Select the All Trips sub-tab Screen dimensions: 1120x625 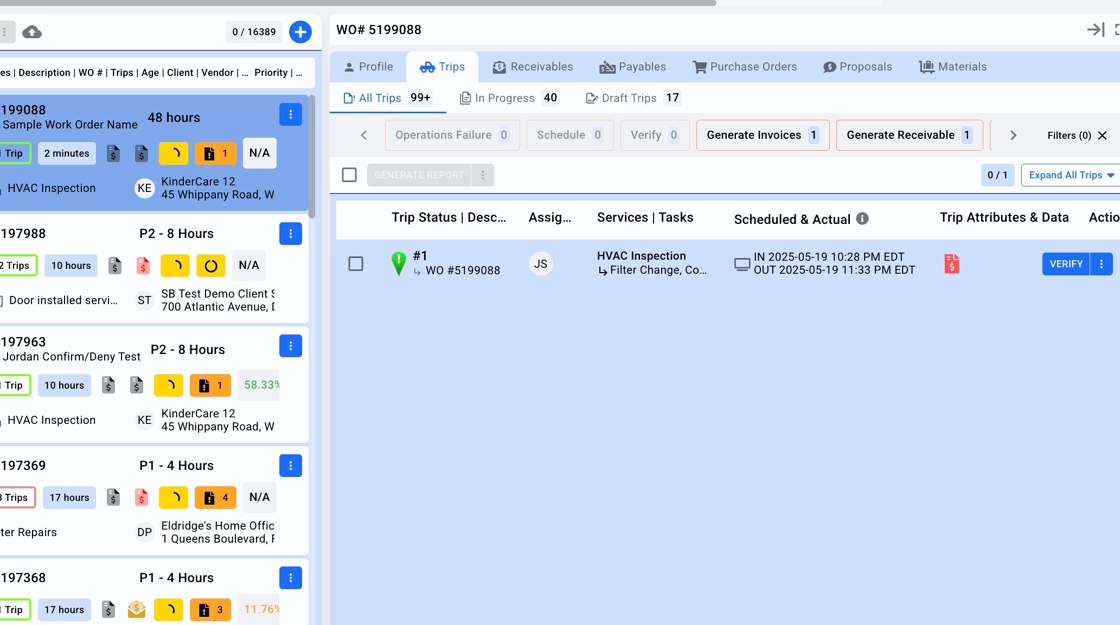click(388, 98)
